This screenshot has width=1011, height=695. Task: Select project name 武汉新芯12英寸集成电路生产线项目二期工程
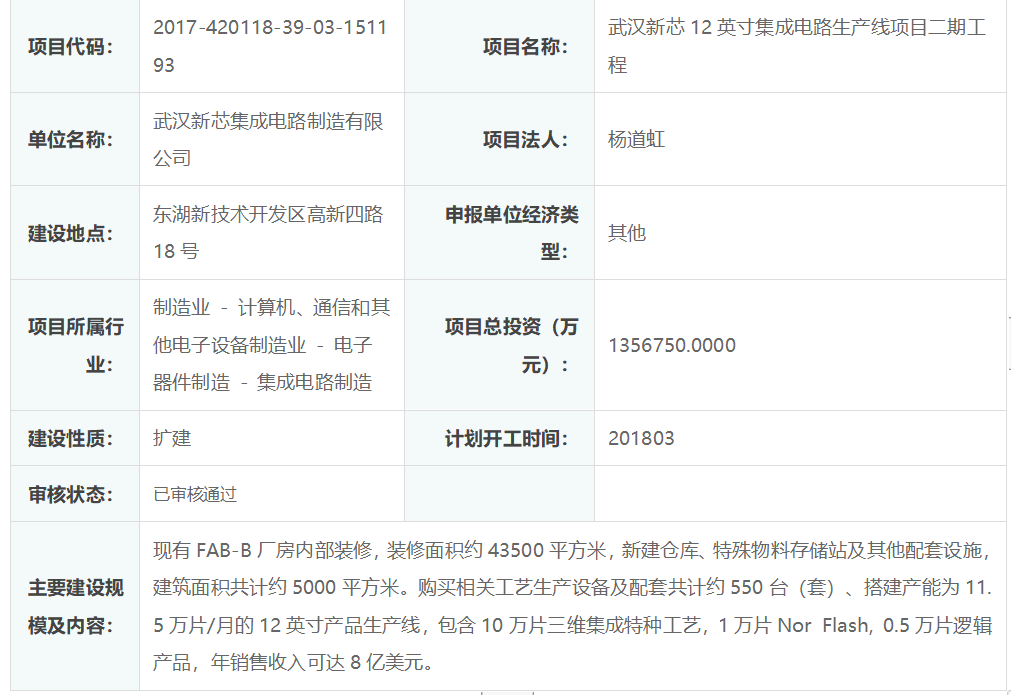tap(797, 46)
